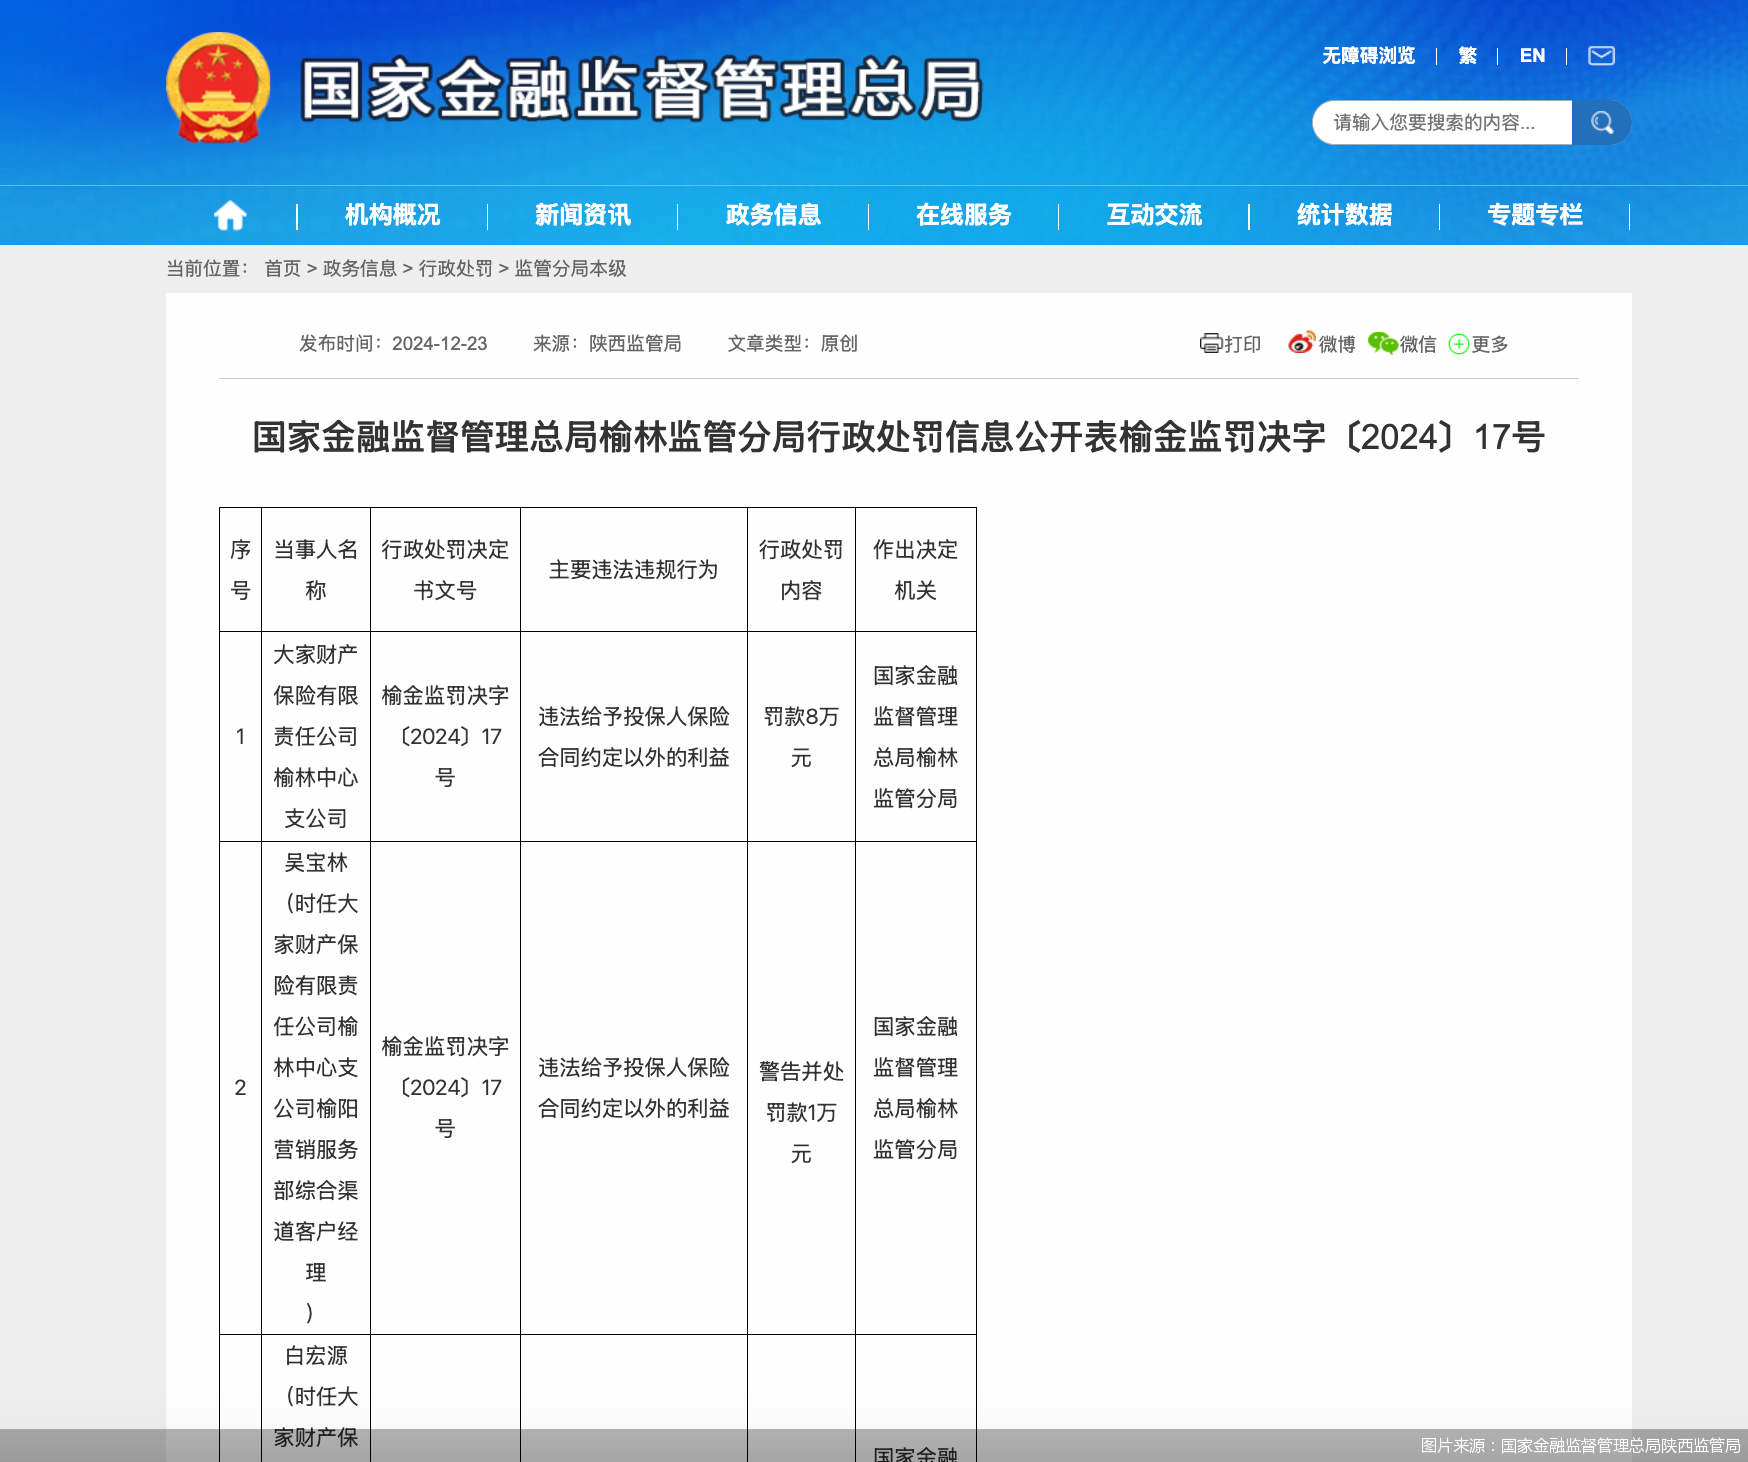Viewport: 1748px width, 1462px height.
Task: Click the plus icon beside 更多
Action: point(1459,345)
